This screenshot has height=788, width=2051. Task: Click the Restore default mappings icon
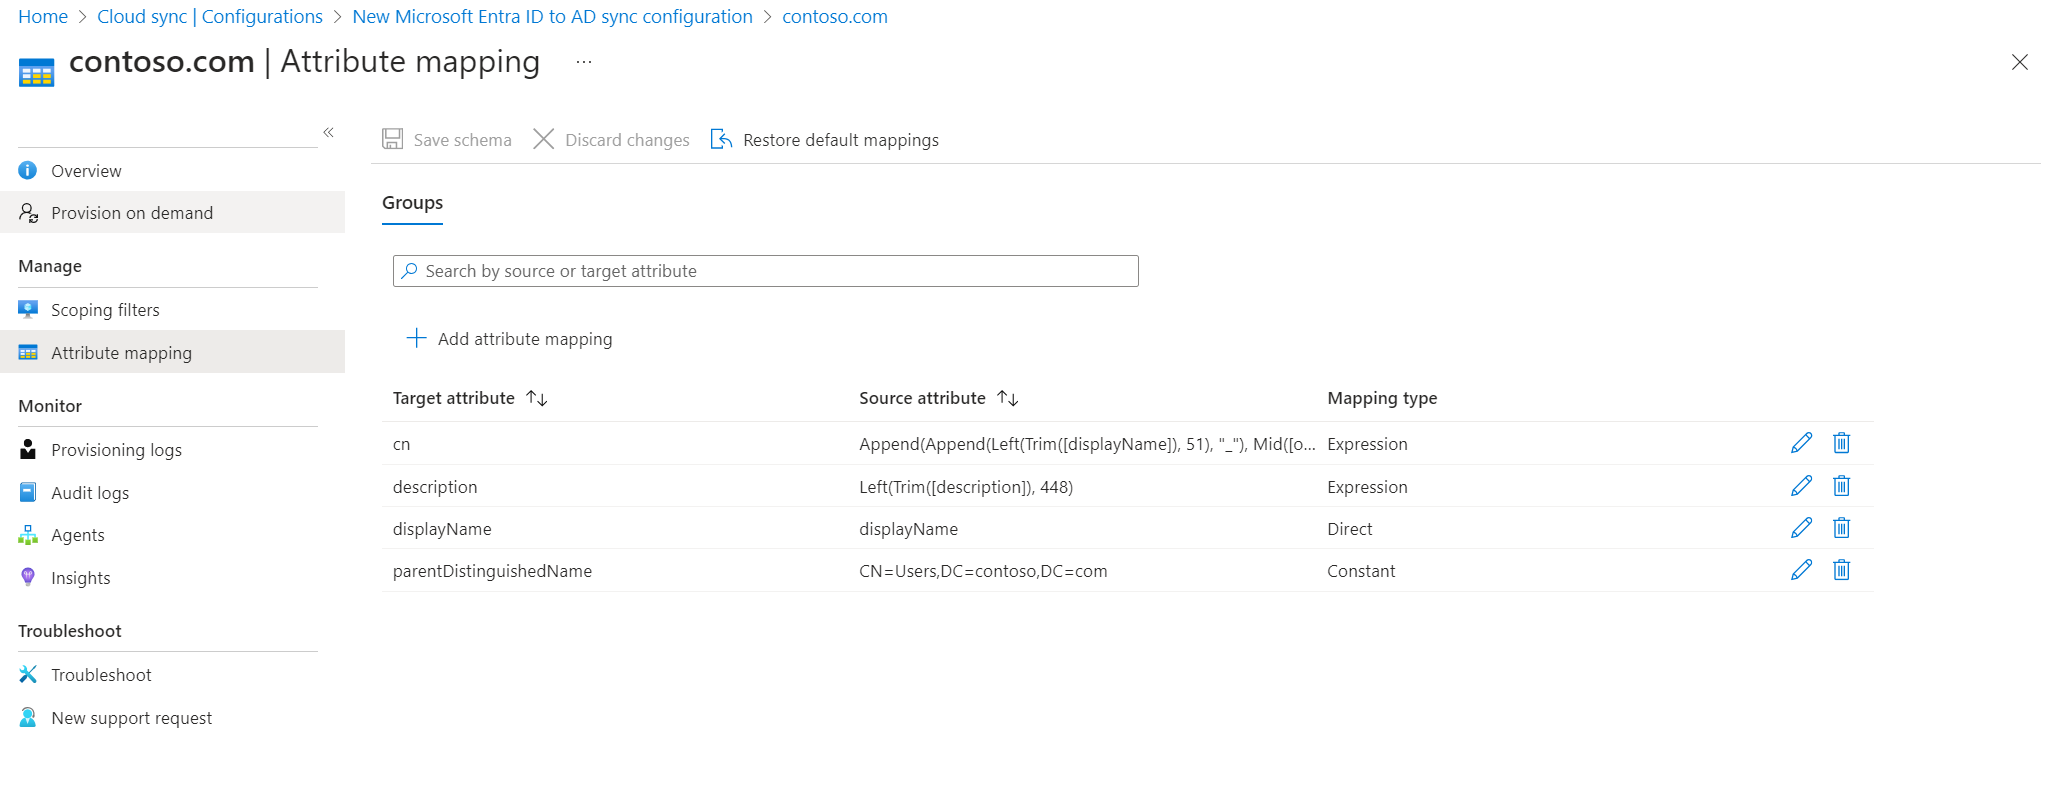point(721,139)
